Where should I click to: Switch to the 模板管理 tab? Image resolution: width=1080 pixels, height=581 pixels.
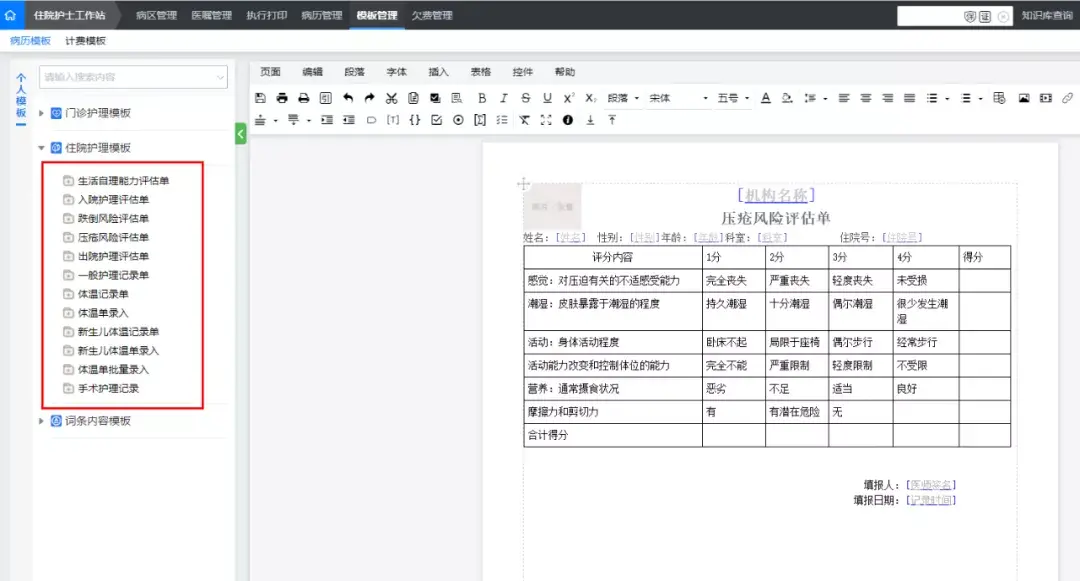click(377, 15)
